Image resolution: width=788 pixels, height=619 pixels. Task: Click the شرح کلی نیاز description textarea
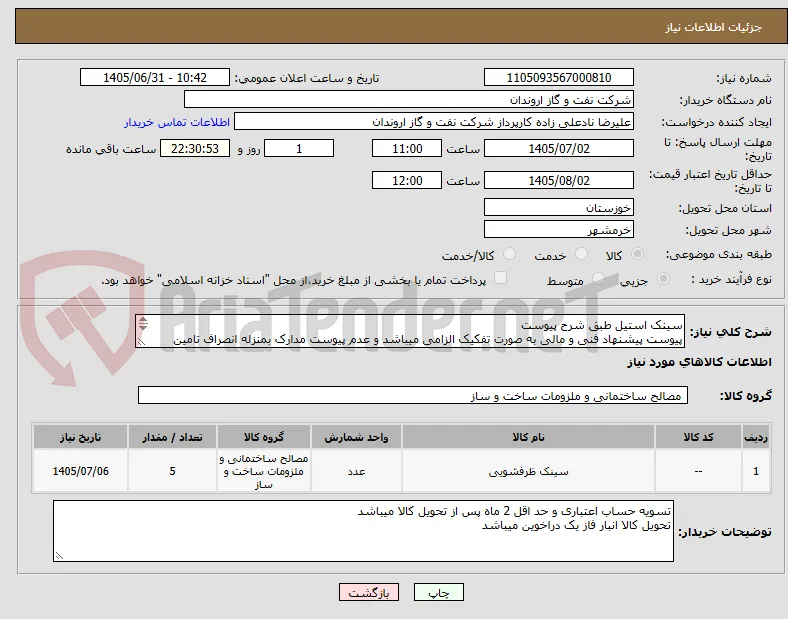pyautogui.click(x=410, y=332)
